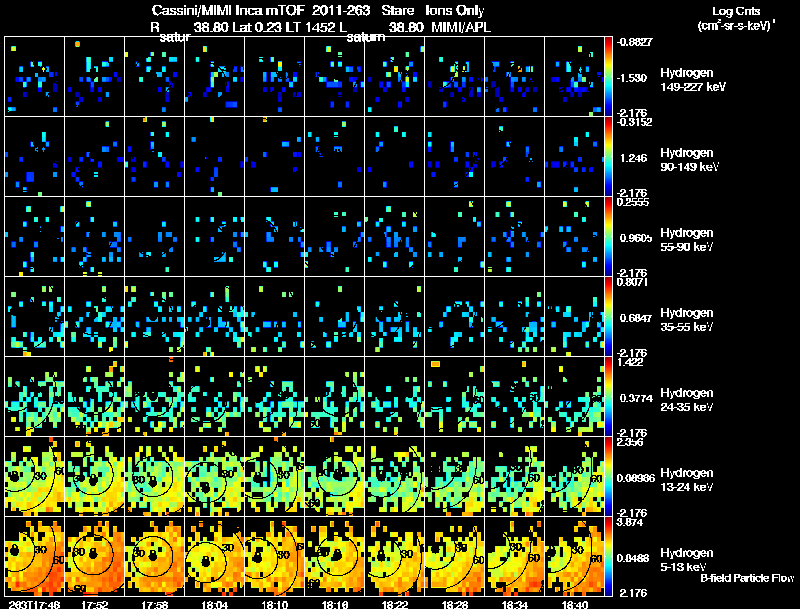The image size is (800, 609).
Task: Click the 'Ions Only' header text
Action: pos(455,10)
